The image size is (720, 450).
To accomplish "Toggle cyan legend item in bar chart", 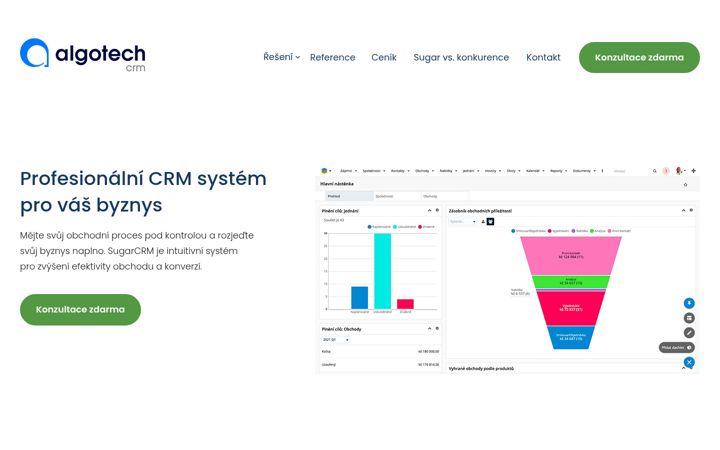I will pos(405,227).
